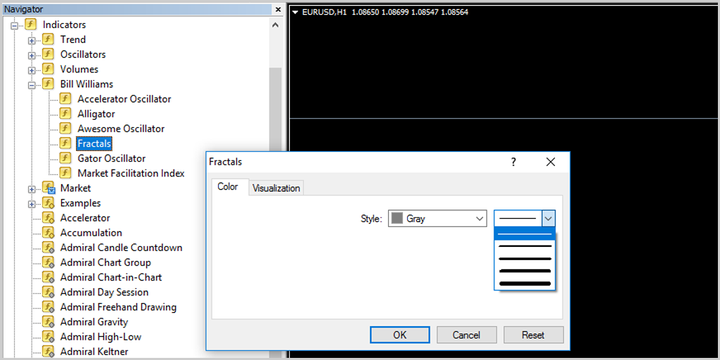Click the Alligator indicator icon

click(66, 113)
